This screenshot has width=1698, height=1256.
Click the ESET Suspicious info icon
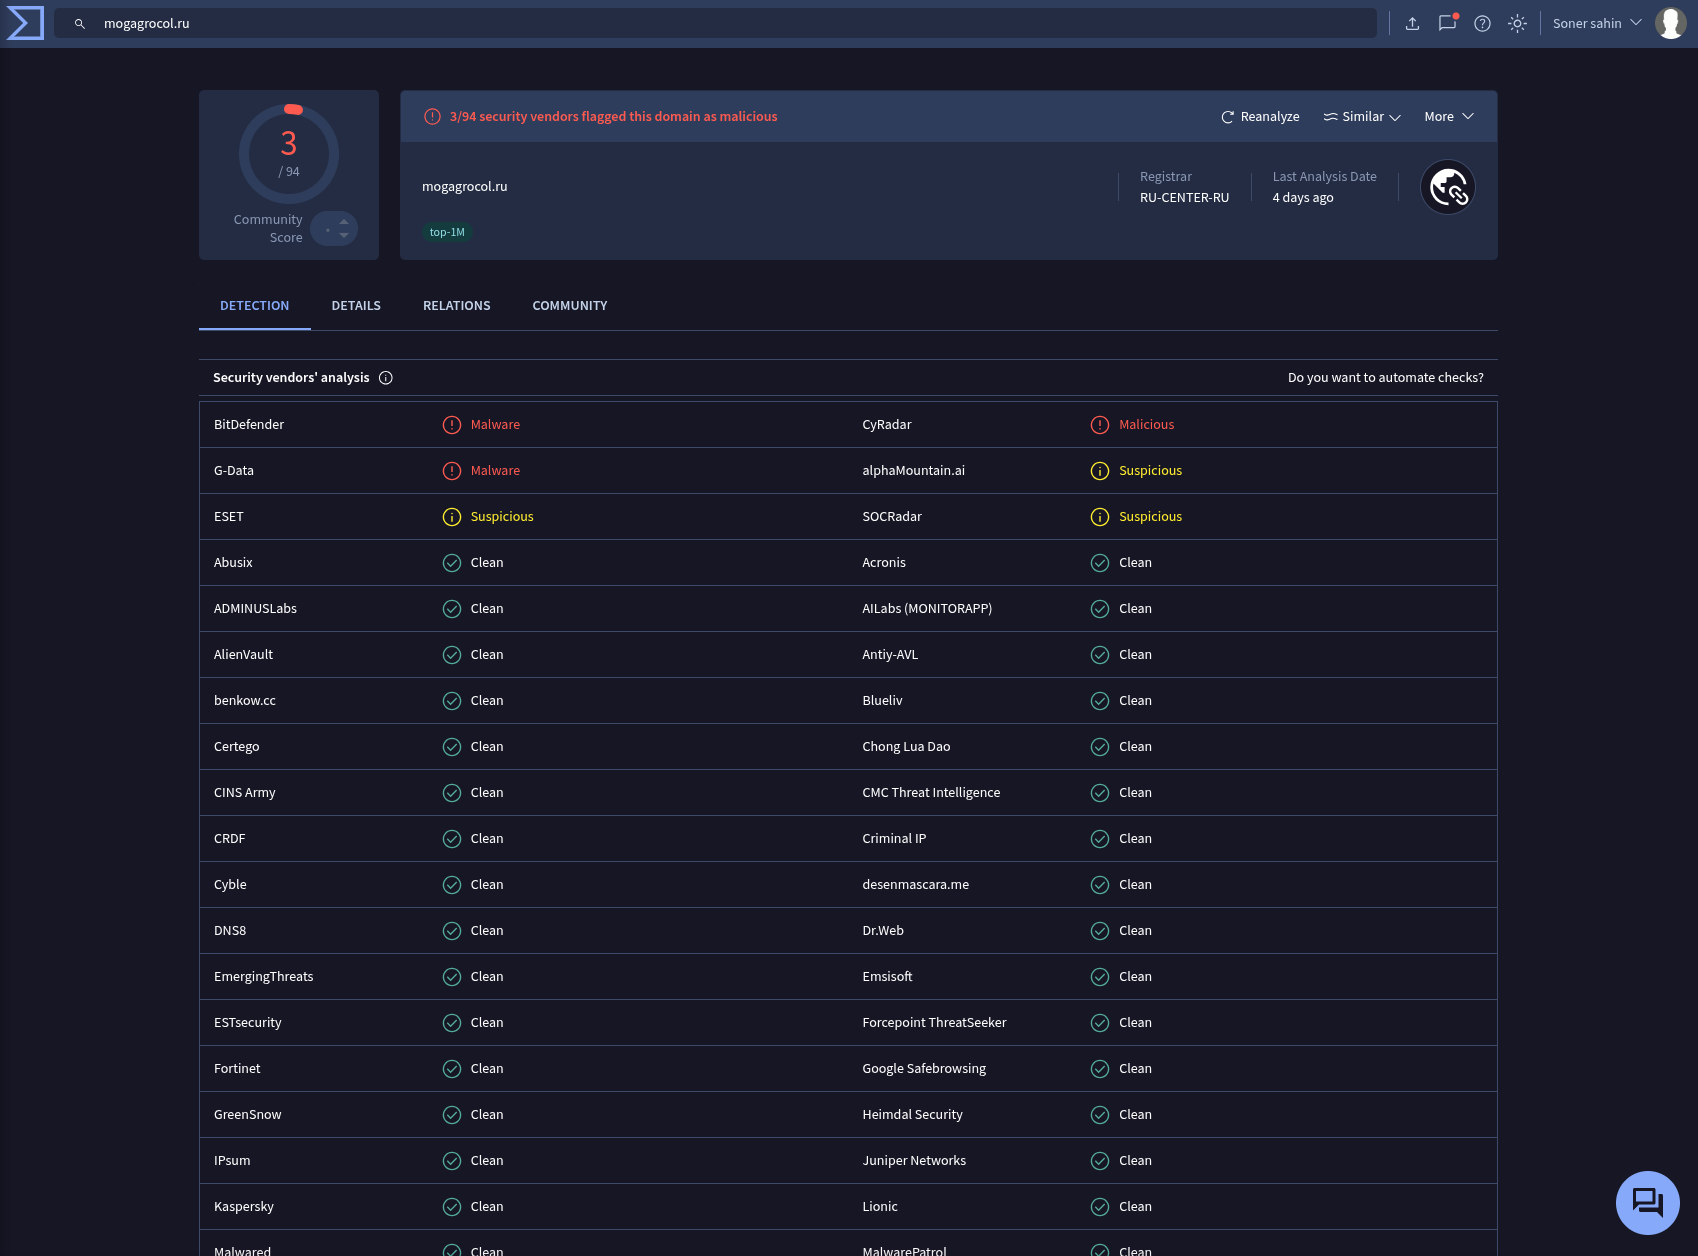point(452,517)
